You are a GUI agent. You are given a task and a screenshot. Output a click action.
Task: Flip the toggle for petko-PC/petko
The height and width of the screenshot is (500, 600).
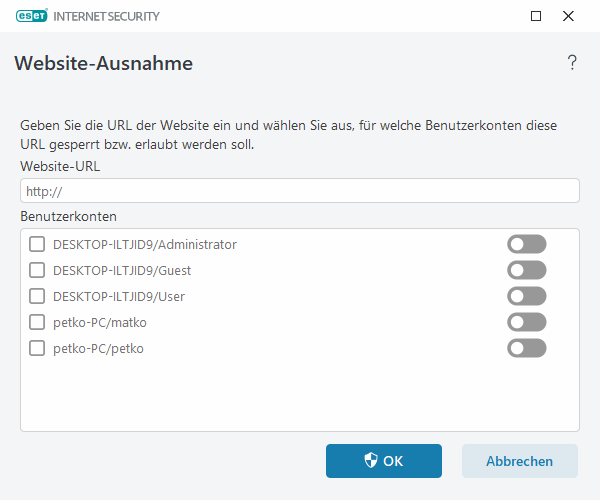(x=527, y=348)
